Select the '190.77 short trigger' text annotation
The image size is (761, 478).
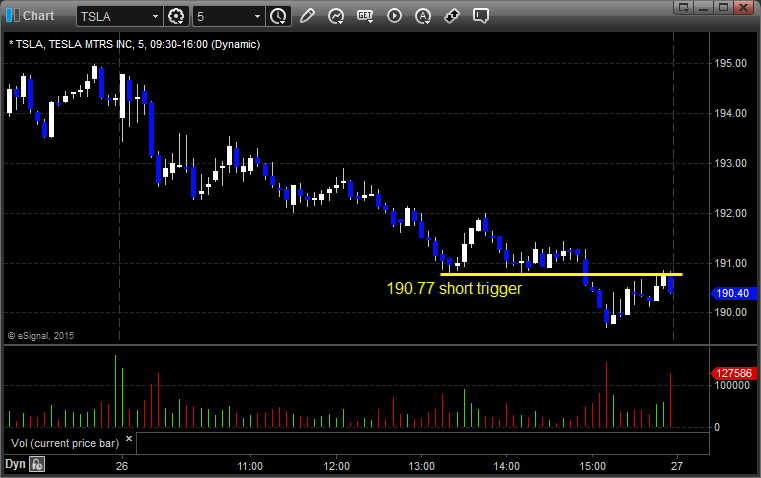[454, 288]
